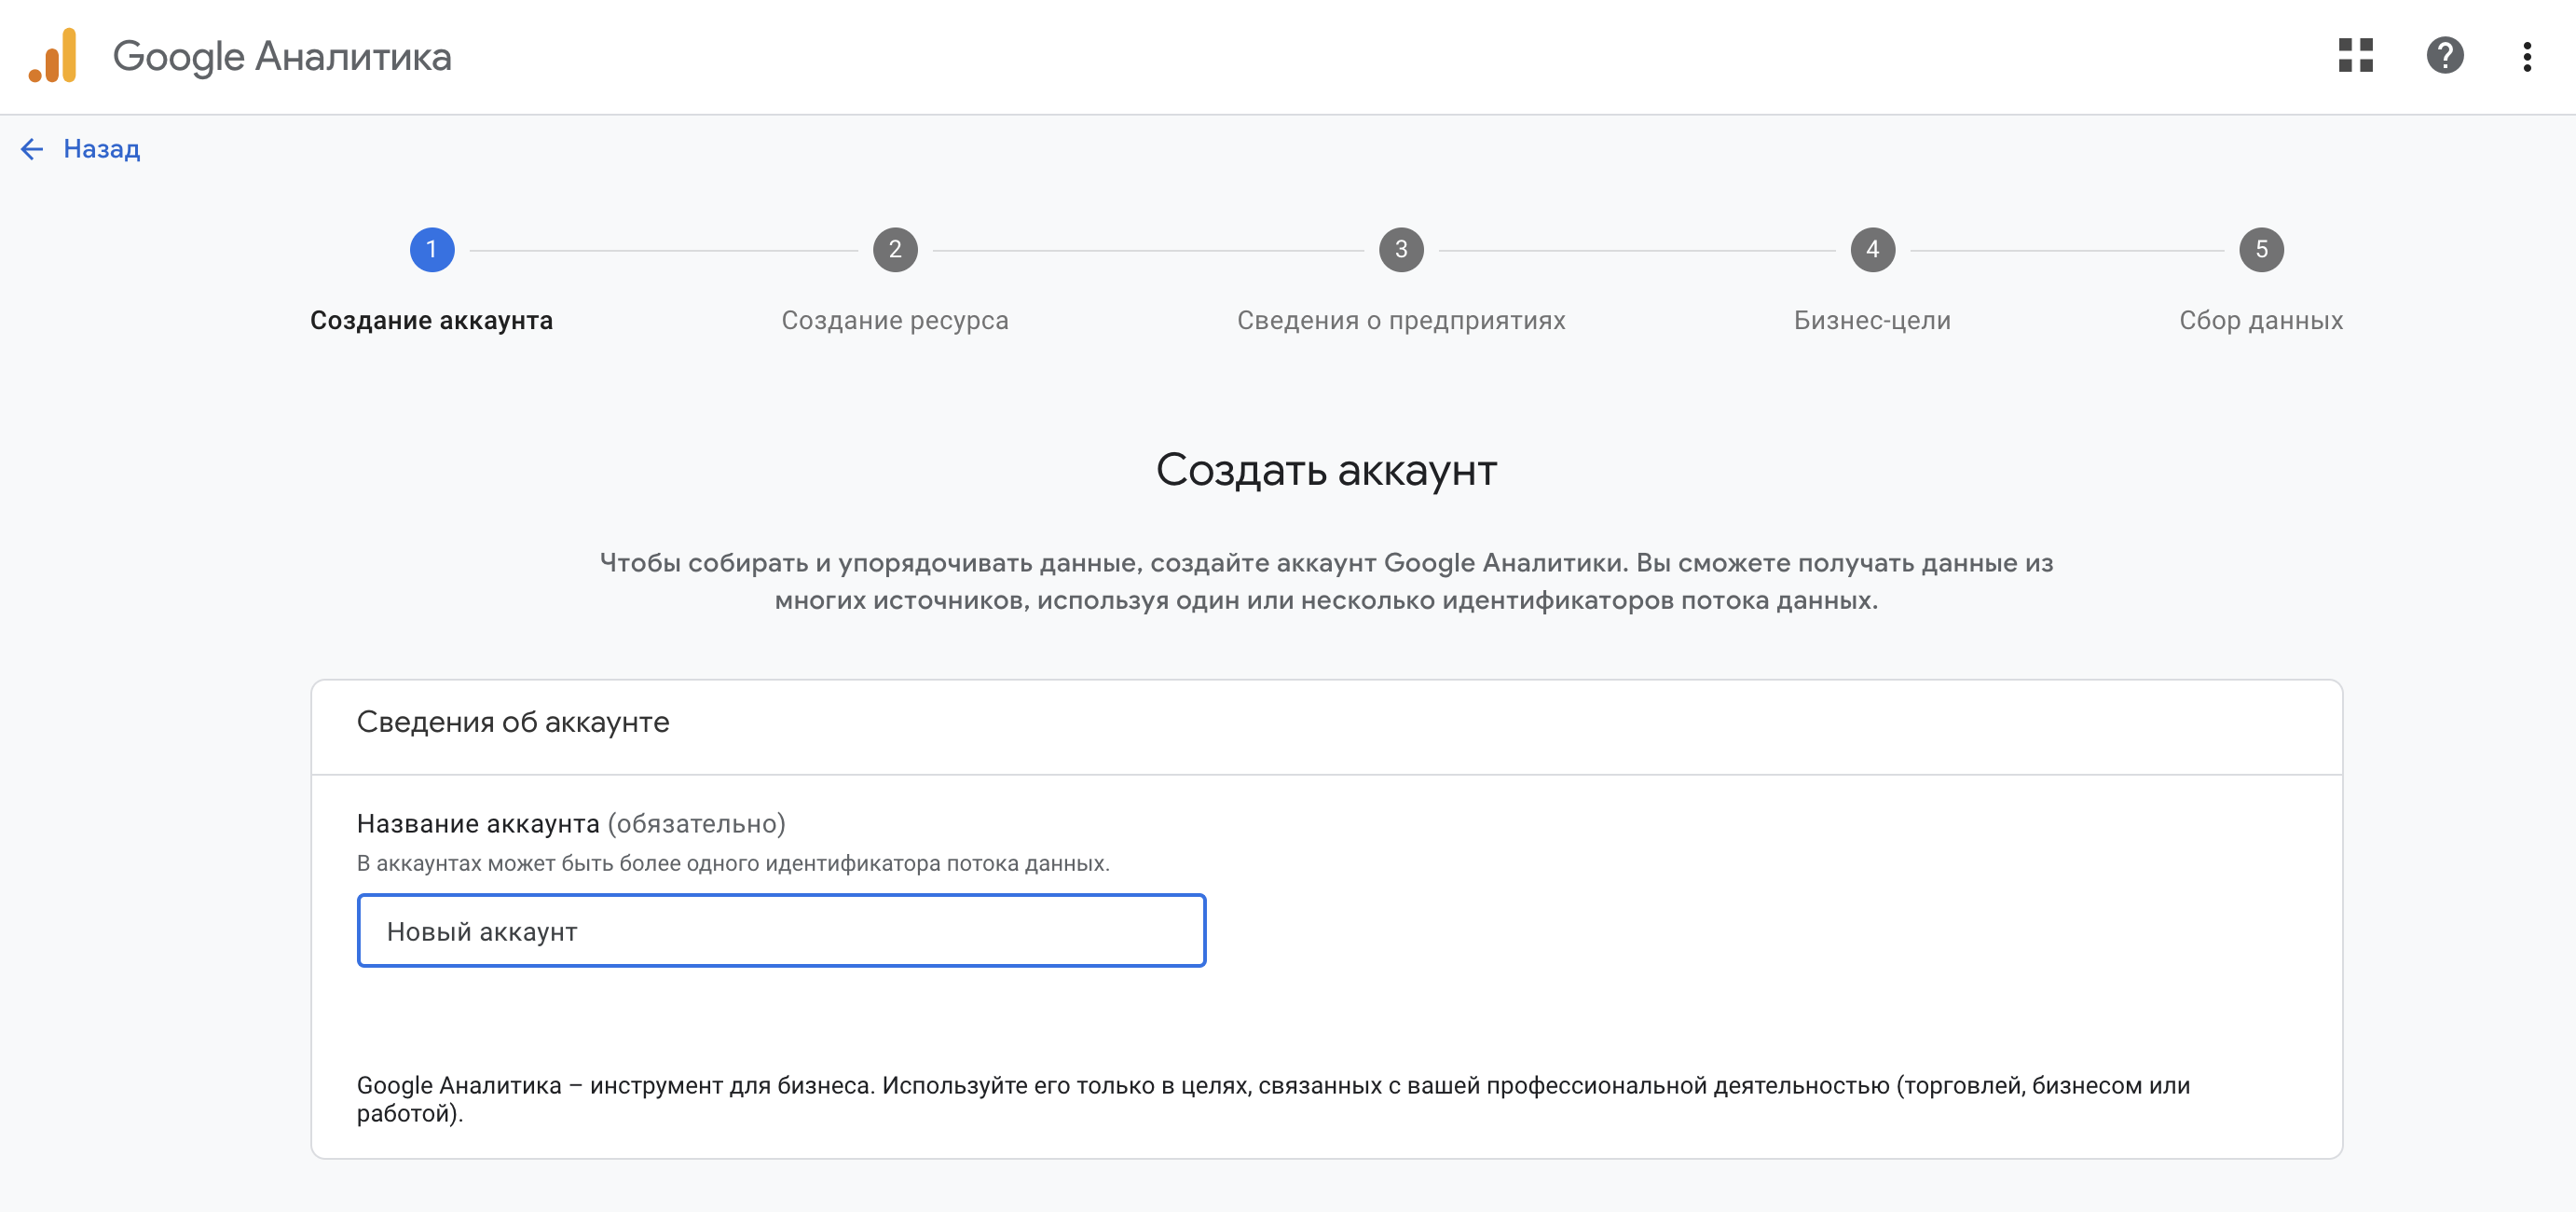Select step 2 circle in stepper

(x=895, y=250)
